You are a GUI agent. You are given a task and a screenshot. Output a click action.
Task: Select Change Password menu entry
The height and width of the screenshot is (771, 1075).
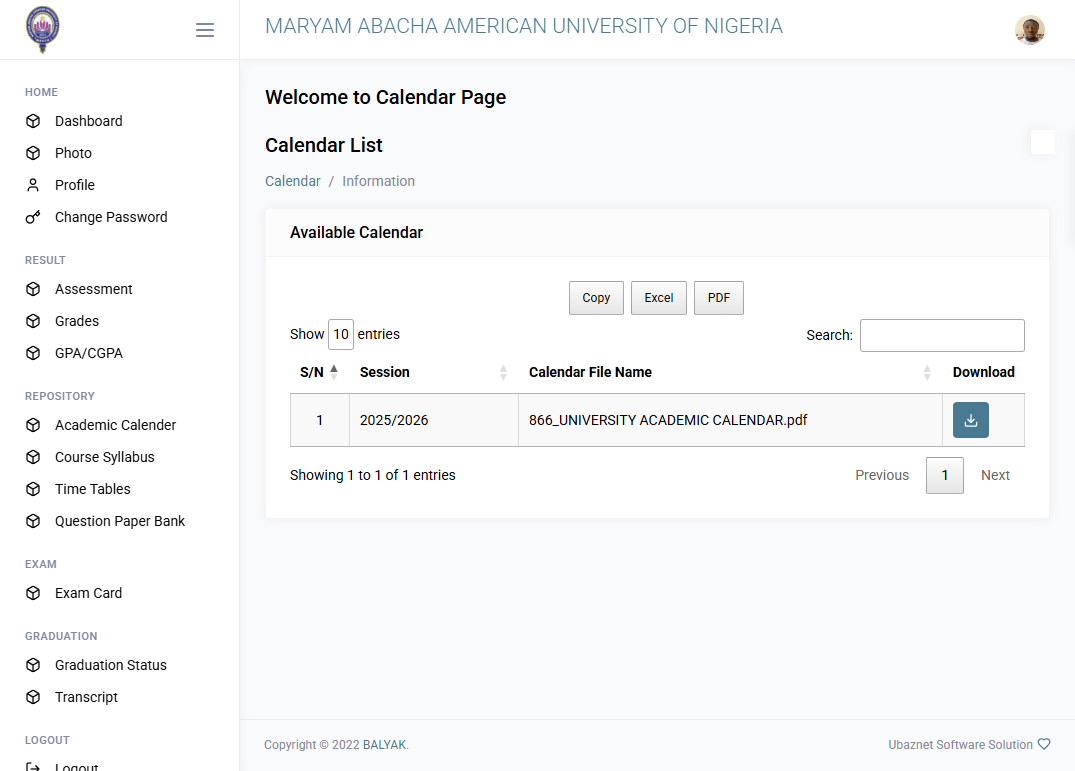(111, 217)
